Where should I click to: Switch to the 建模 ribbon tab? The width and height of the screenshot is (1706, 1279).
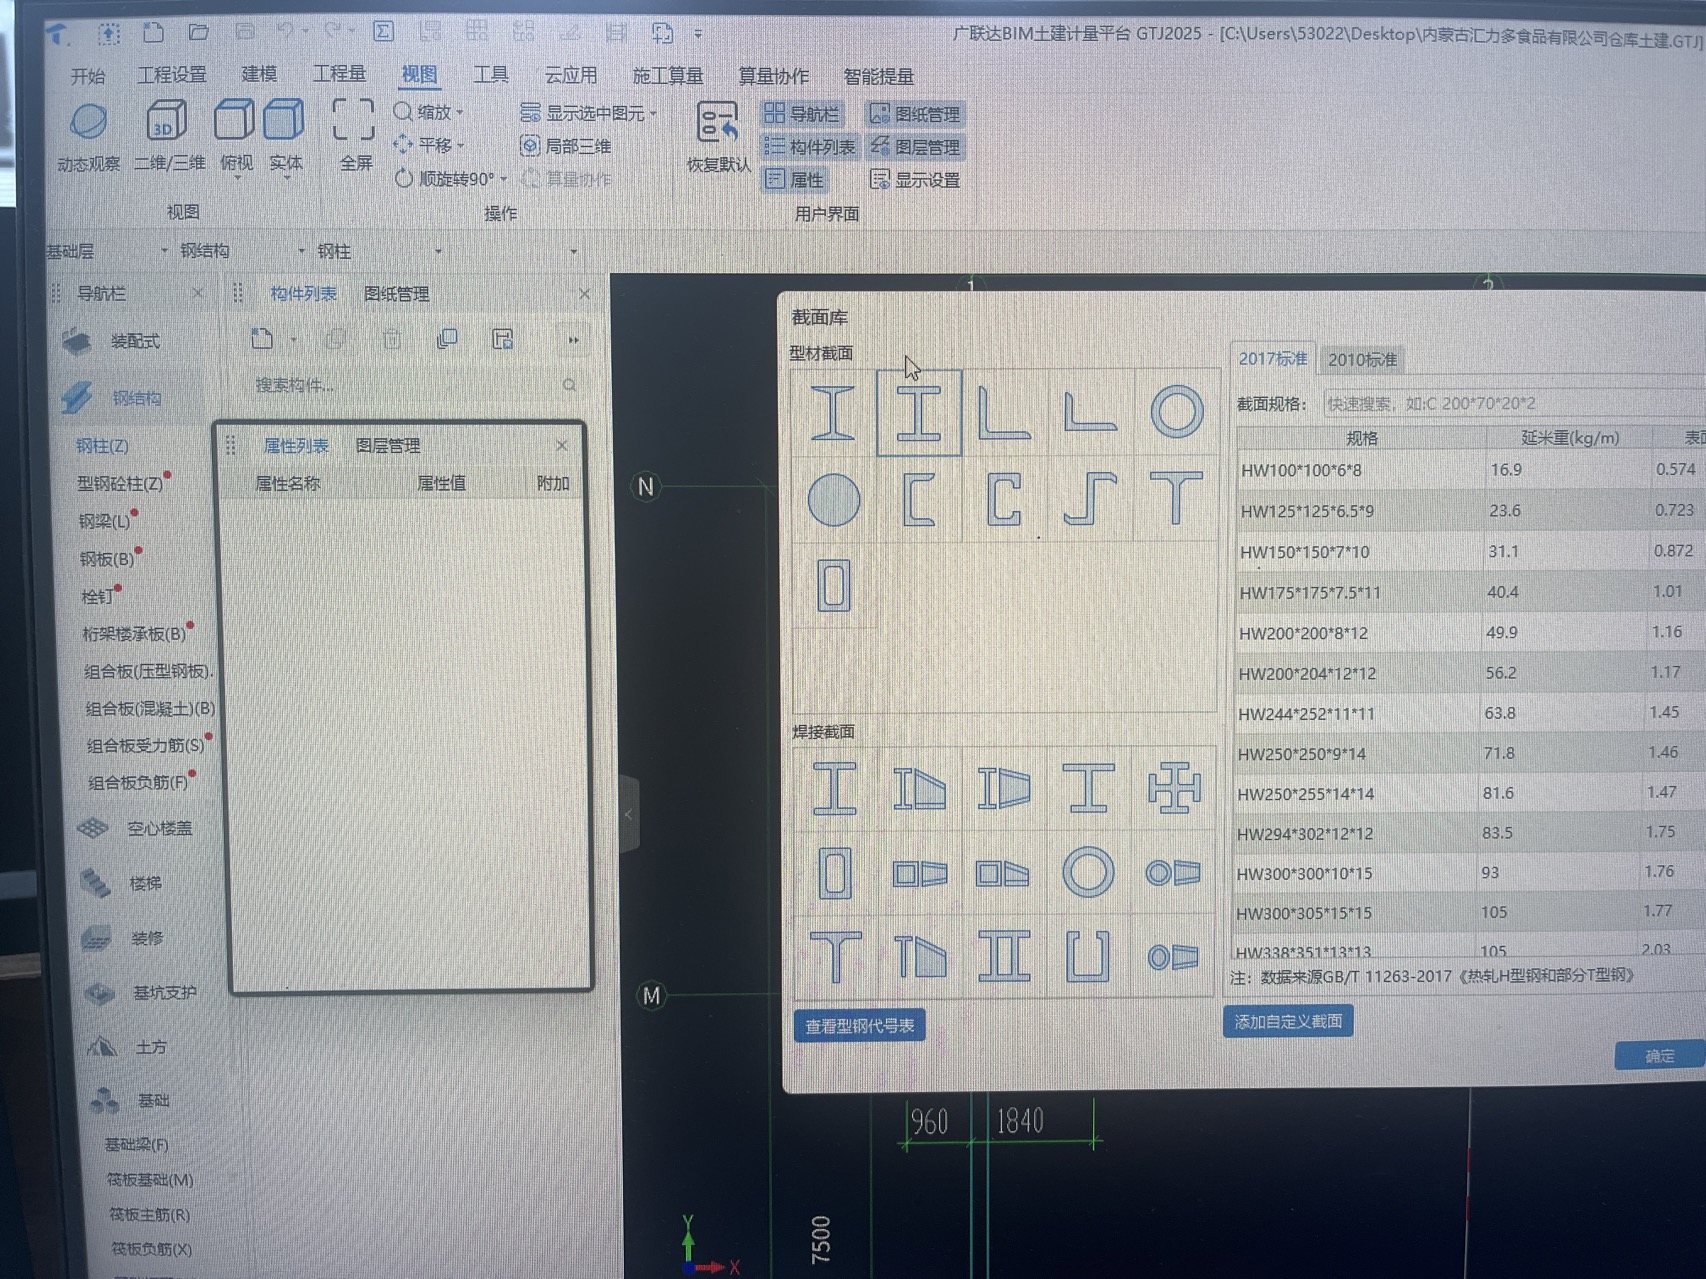(x=259, y=74)
